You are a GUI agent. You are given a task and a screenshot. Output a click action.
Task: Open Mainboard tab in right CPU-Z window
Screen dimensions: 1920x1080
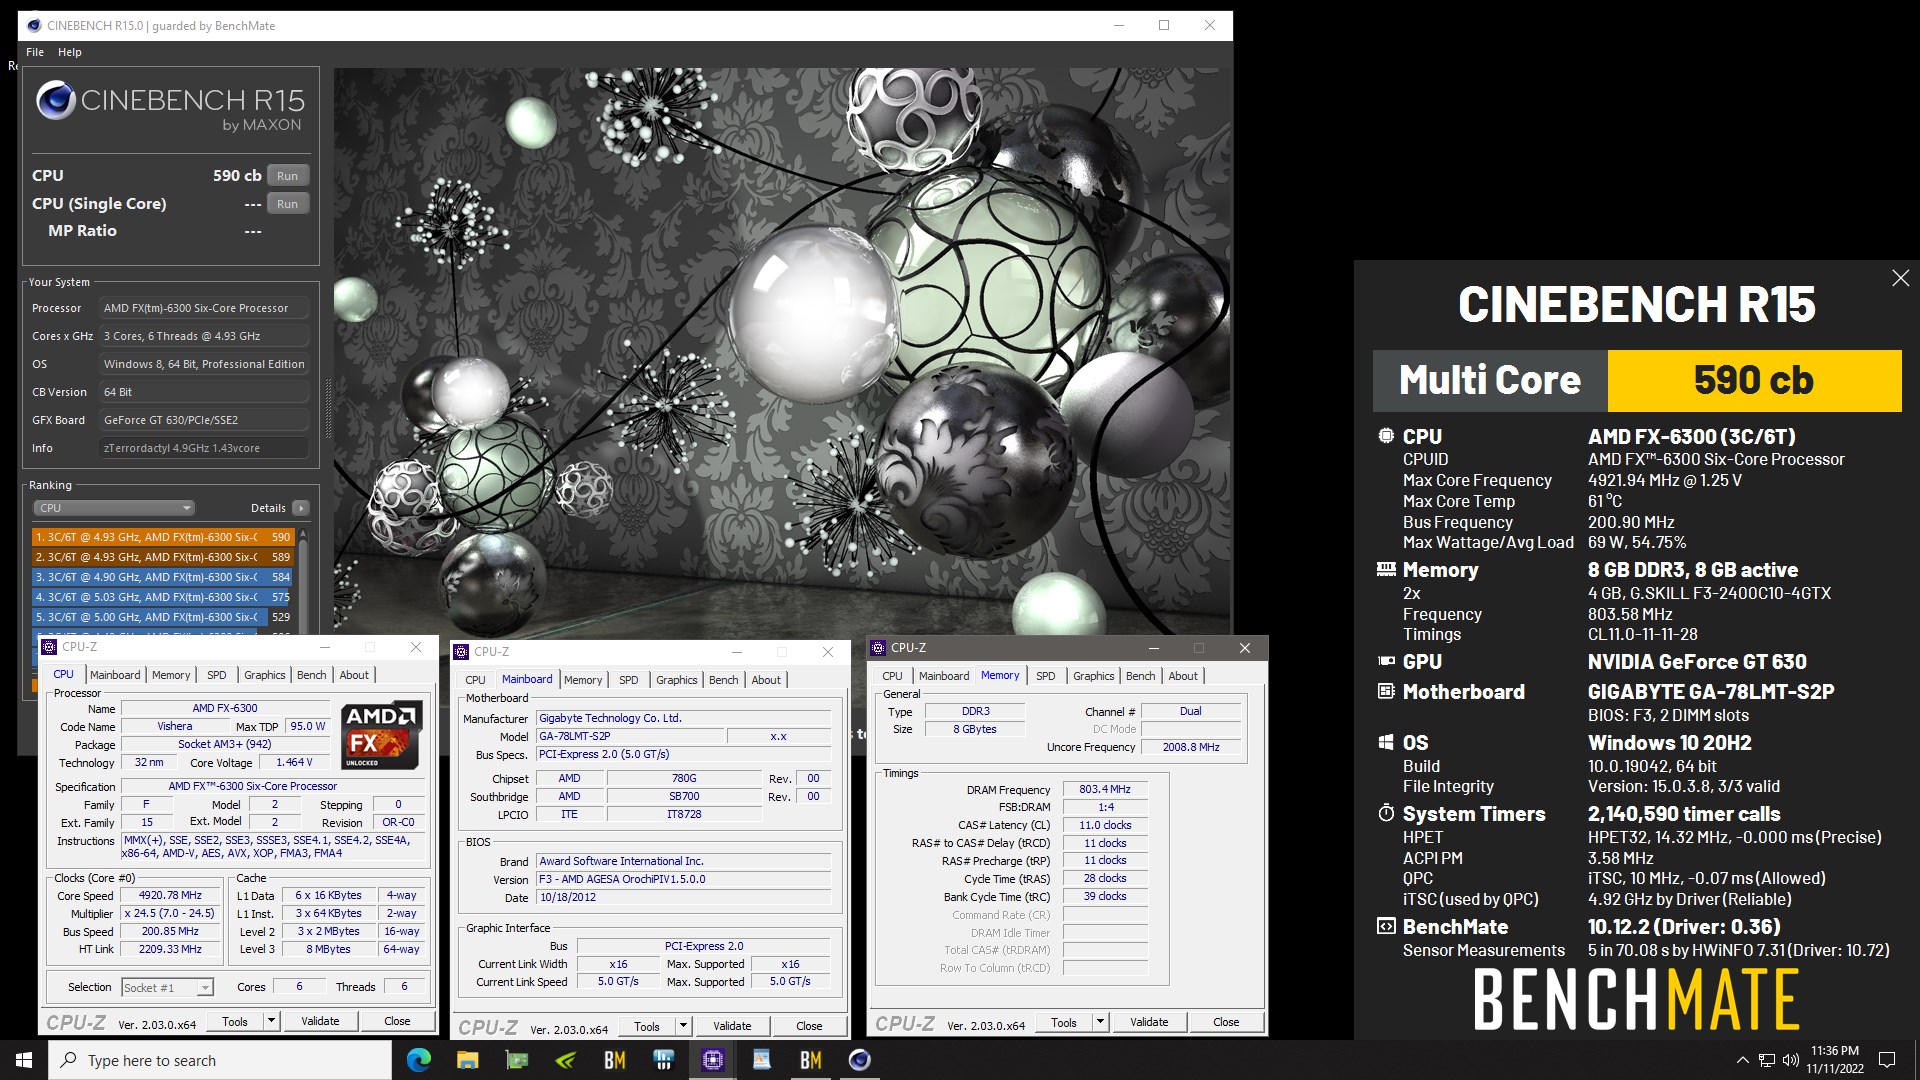click(944, 676)
